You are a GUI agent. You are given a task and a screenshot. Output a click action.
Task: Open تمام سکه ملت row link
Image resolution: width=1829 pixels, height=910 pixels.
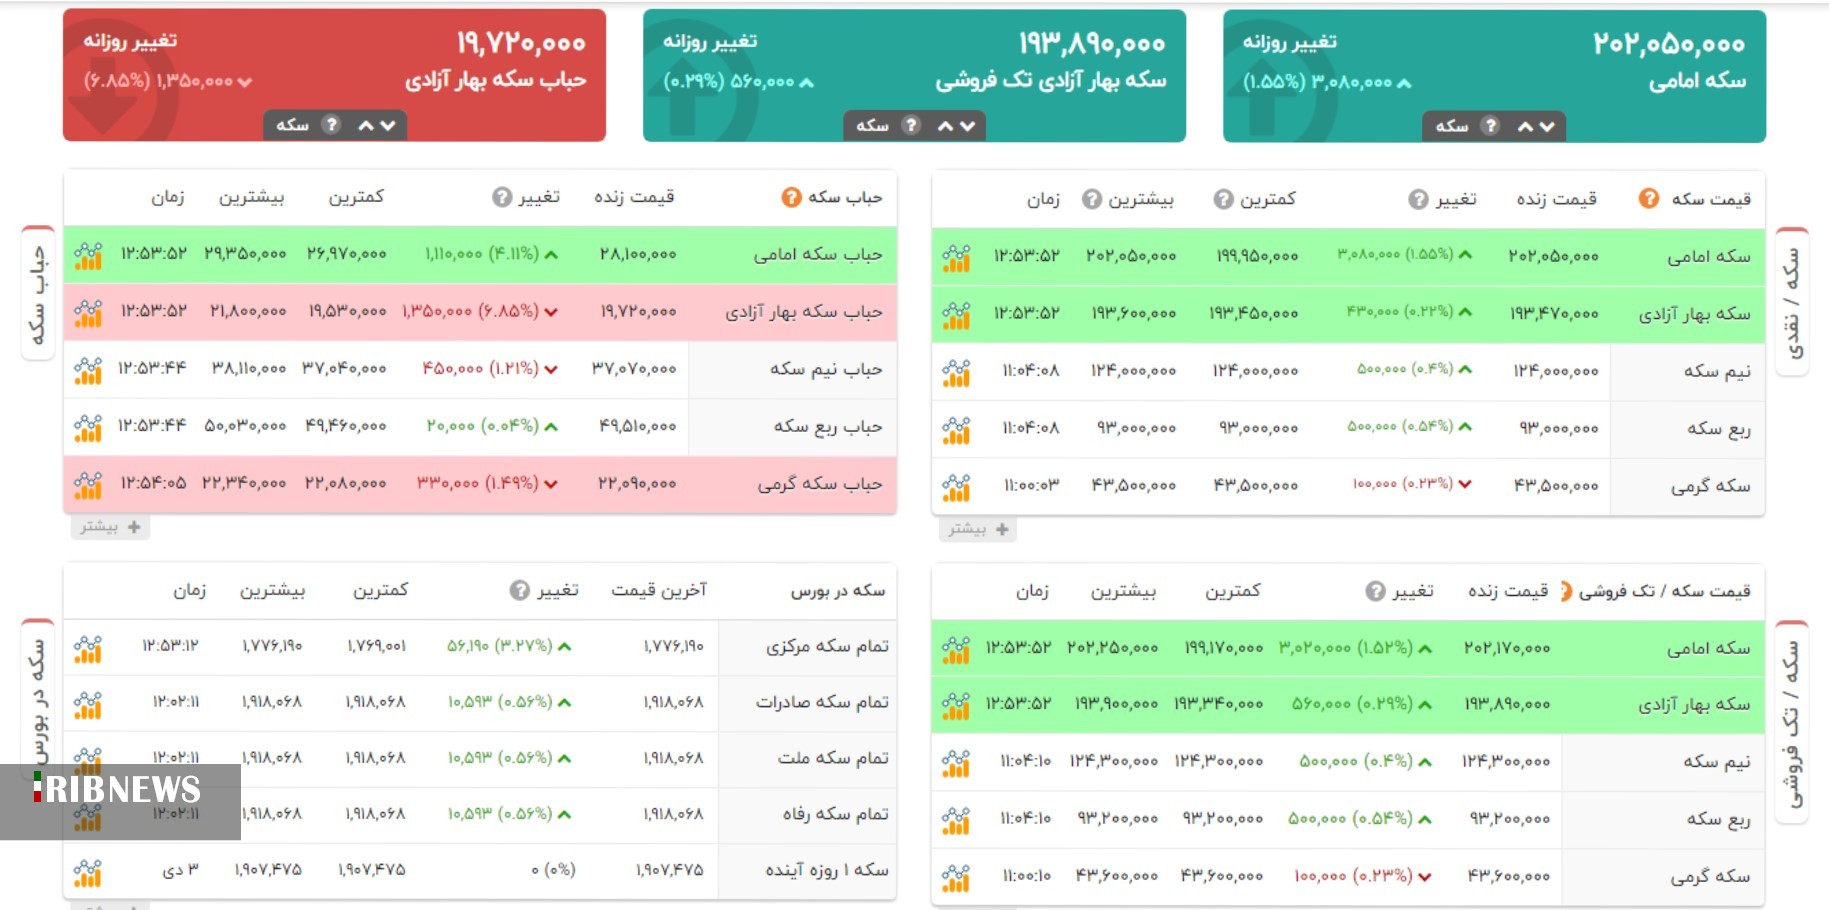[x=833, y=758]
